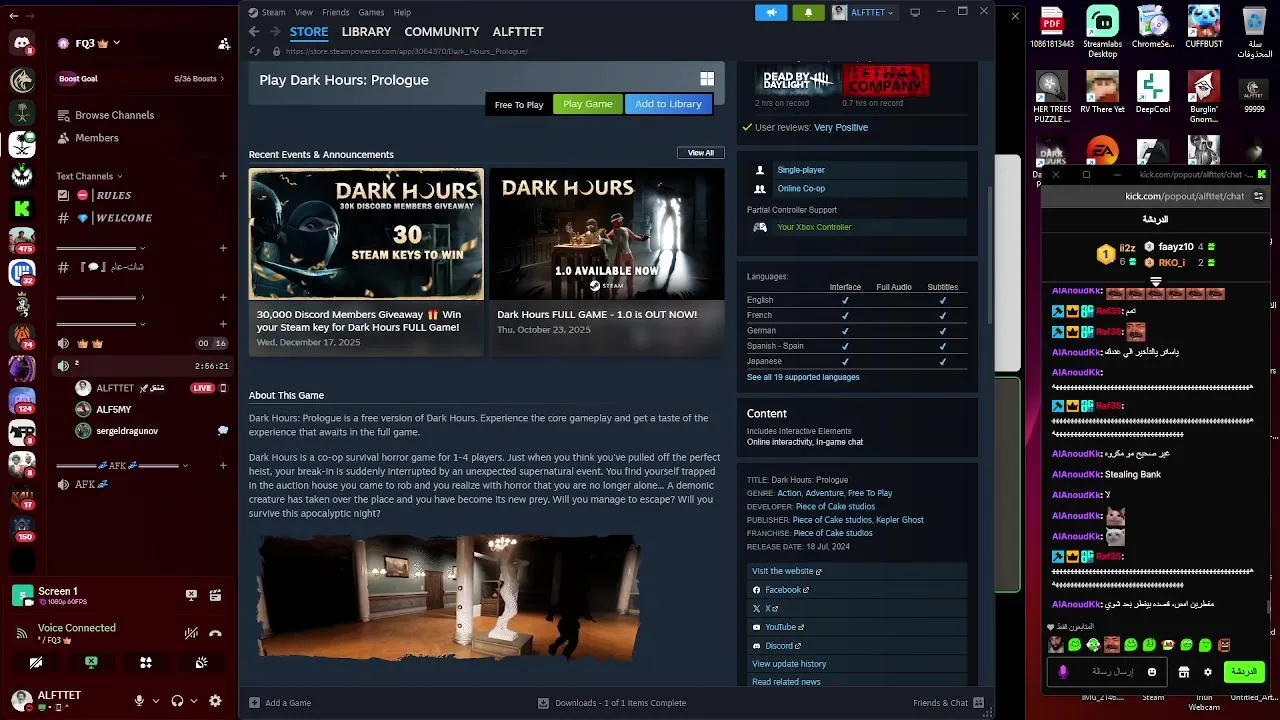Go back in the Steam store
Screen dimensions: 1280x720
click(x=254, y=32)
